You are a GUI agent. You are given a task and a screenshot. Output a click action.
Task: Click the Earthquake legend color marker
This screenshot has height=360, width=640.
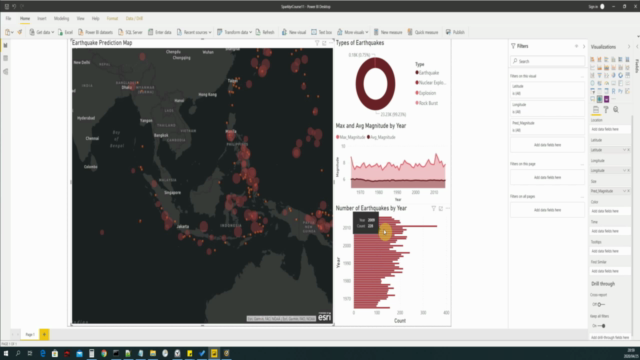pyautogui.click(x=417, y=73)
